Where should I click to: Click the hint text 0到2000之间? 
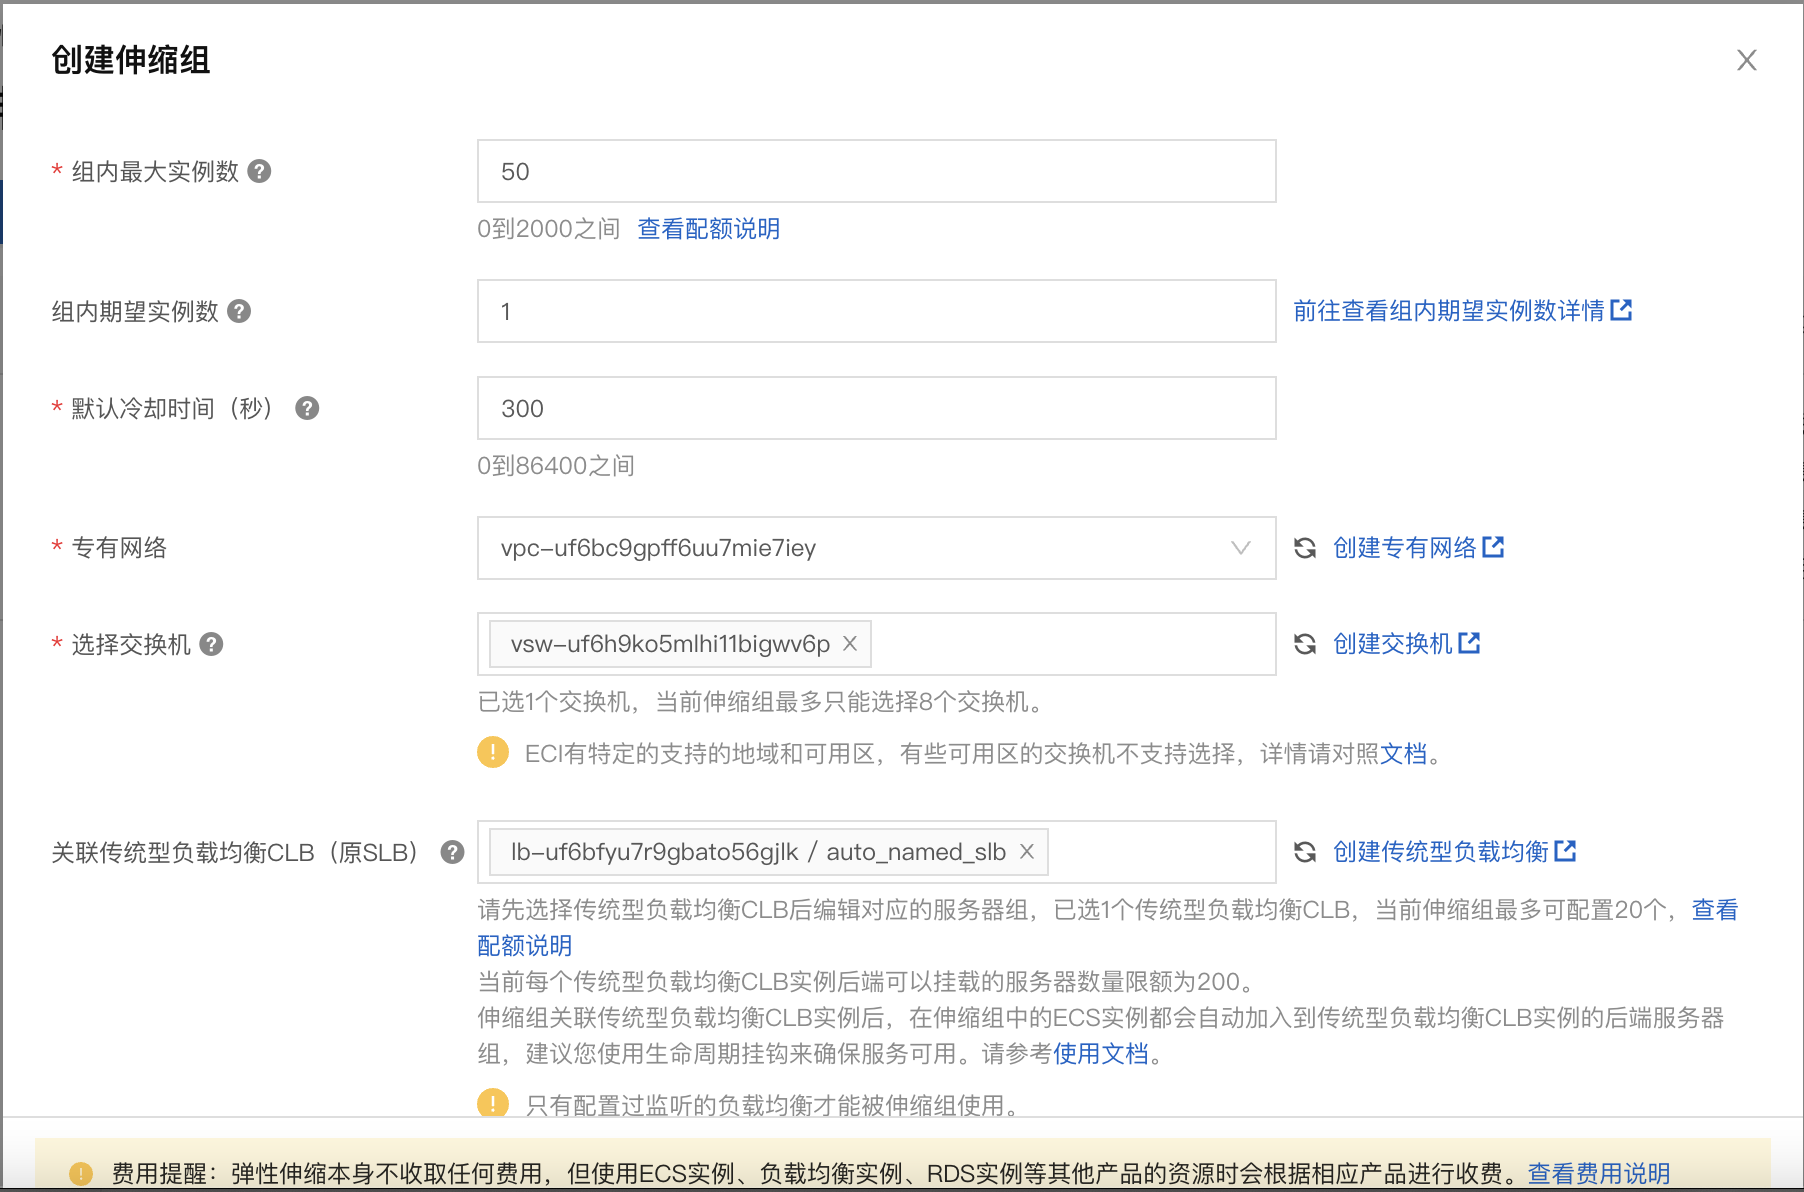pos(549,229)
